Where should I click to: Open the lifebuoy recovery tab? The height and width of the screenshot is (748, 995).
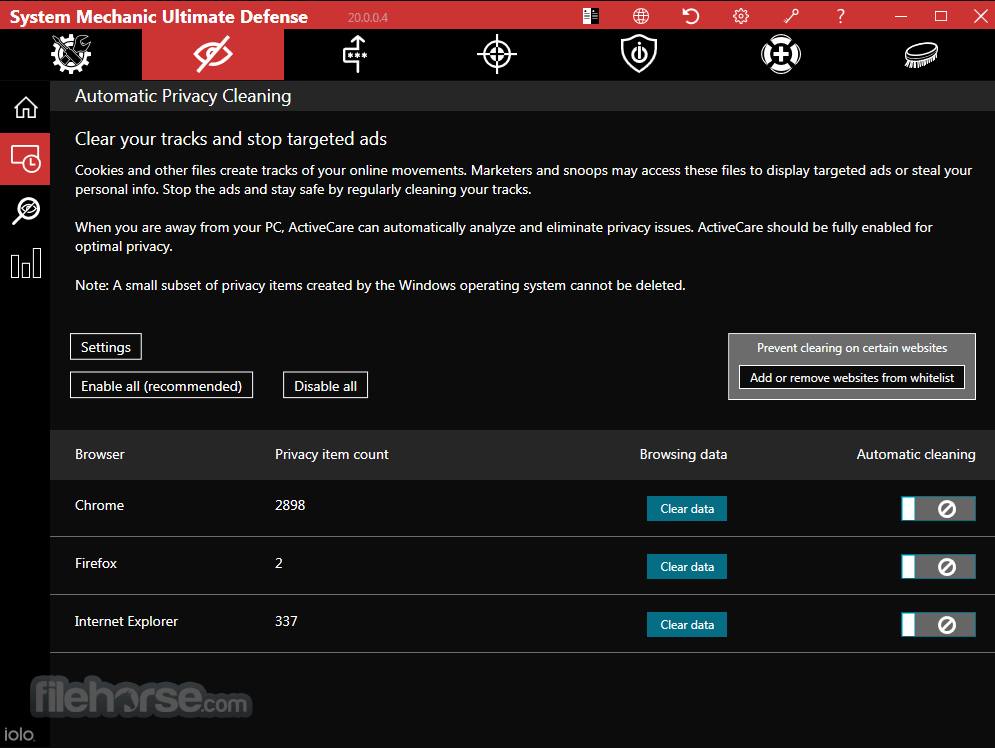pos(781,54)
